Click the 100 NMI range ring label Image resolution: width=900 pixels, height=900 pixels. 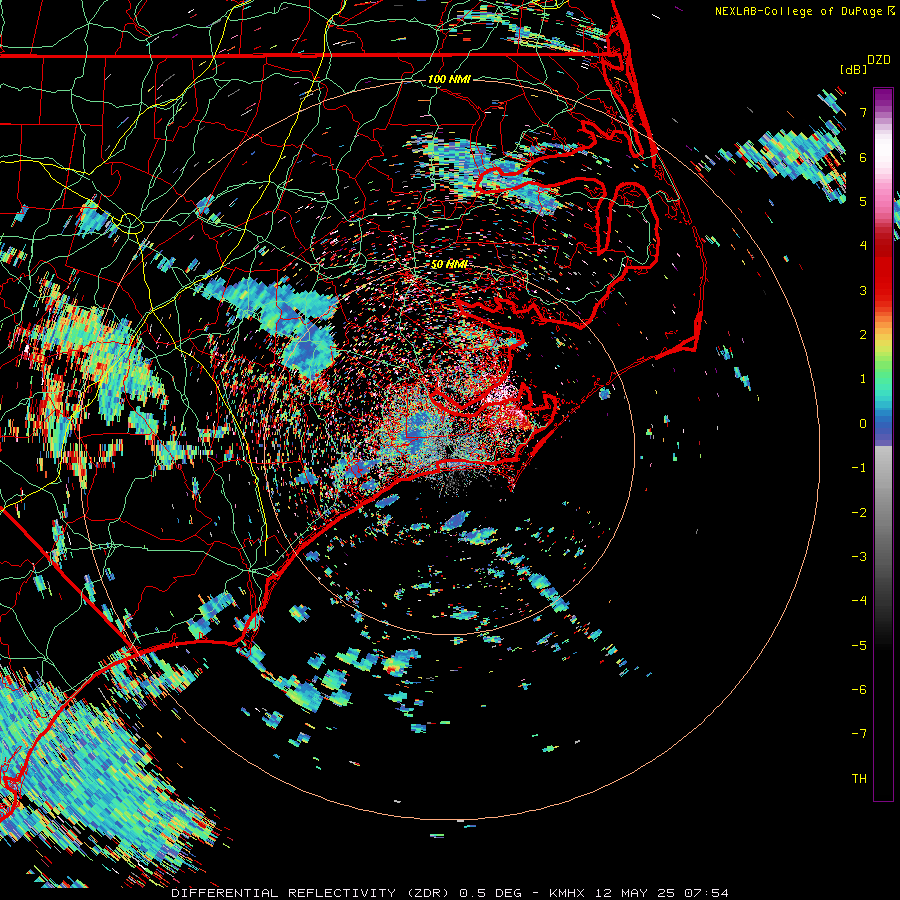coord(449,79)
